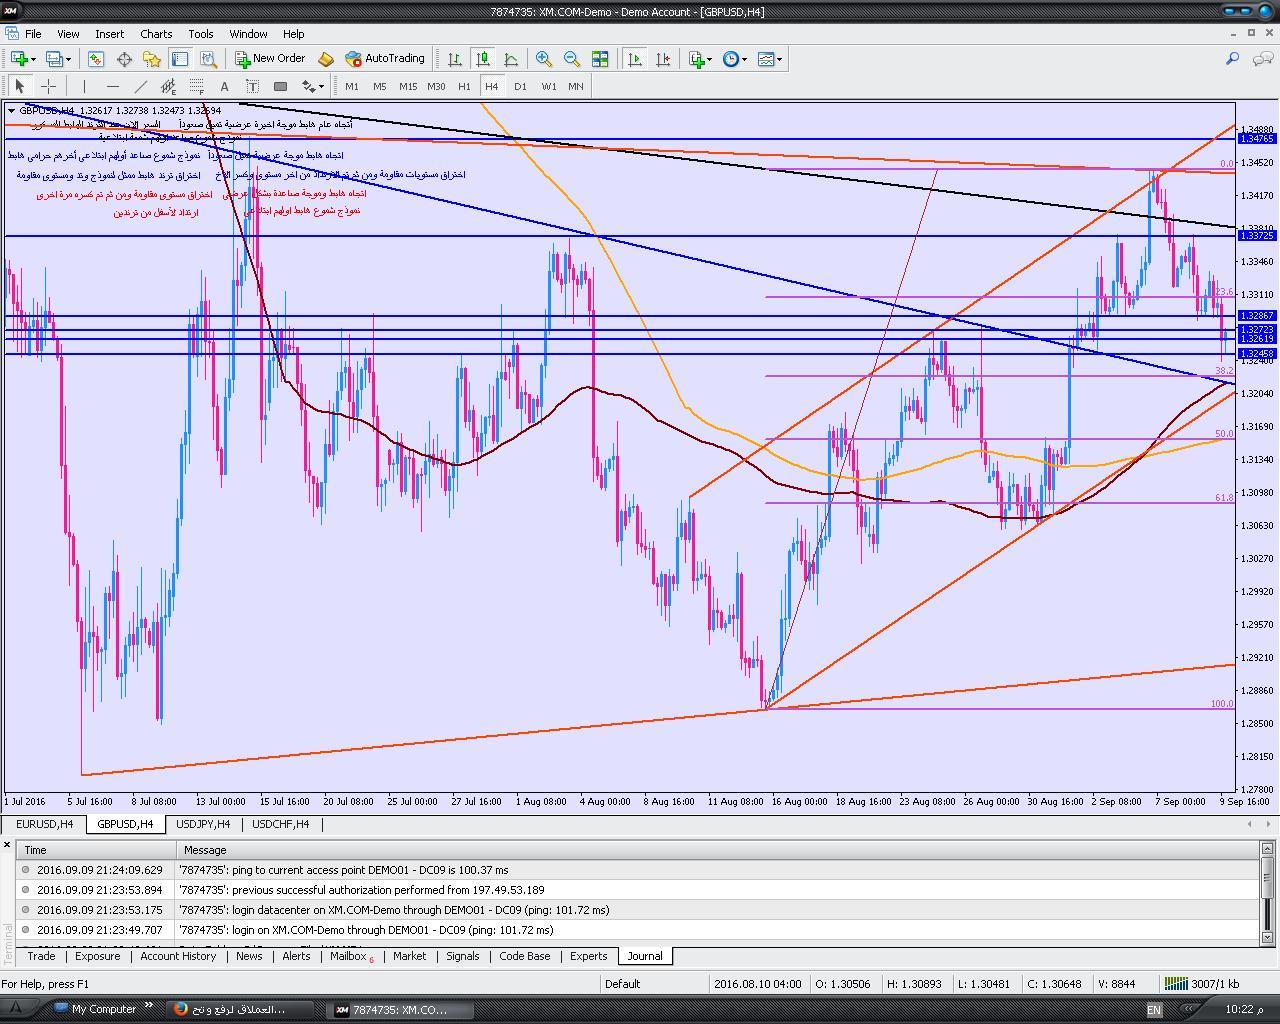Switch chart to Line Chart mode

click(511, 59)
